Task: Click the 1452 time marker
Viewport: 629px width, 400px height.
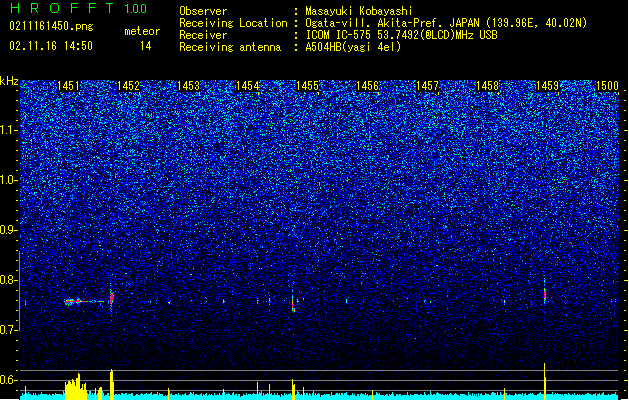Action: (x=128, y=86)
